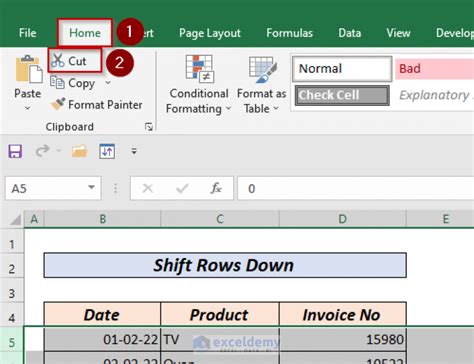Image resolution: width=474 pixels, height=364 pixels.
Task: Switch to the Home ribbon tab
Action: [x=85, y=33]
